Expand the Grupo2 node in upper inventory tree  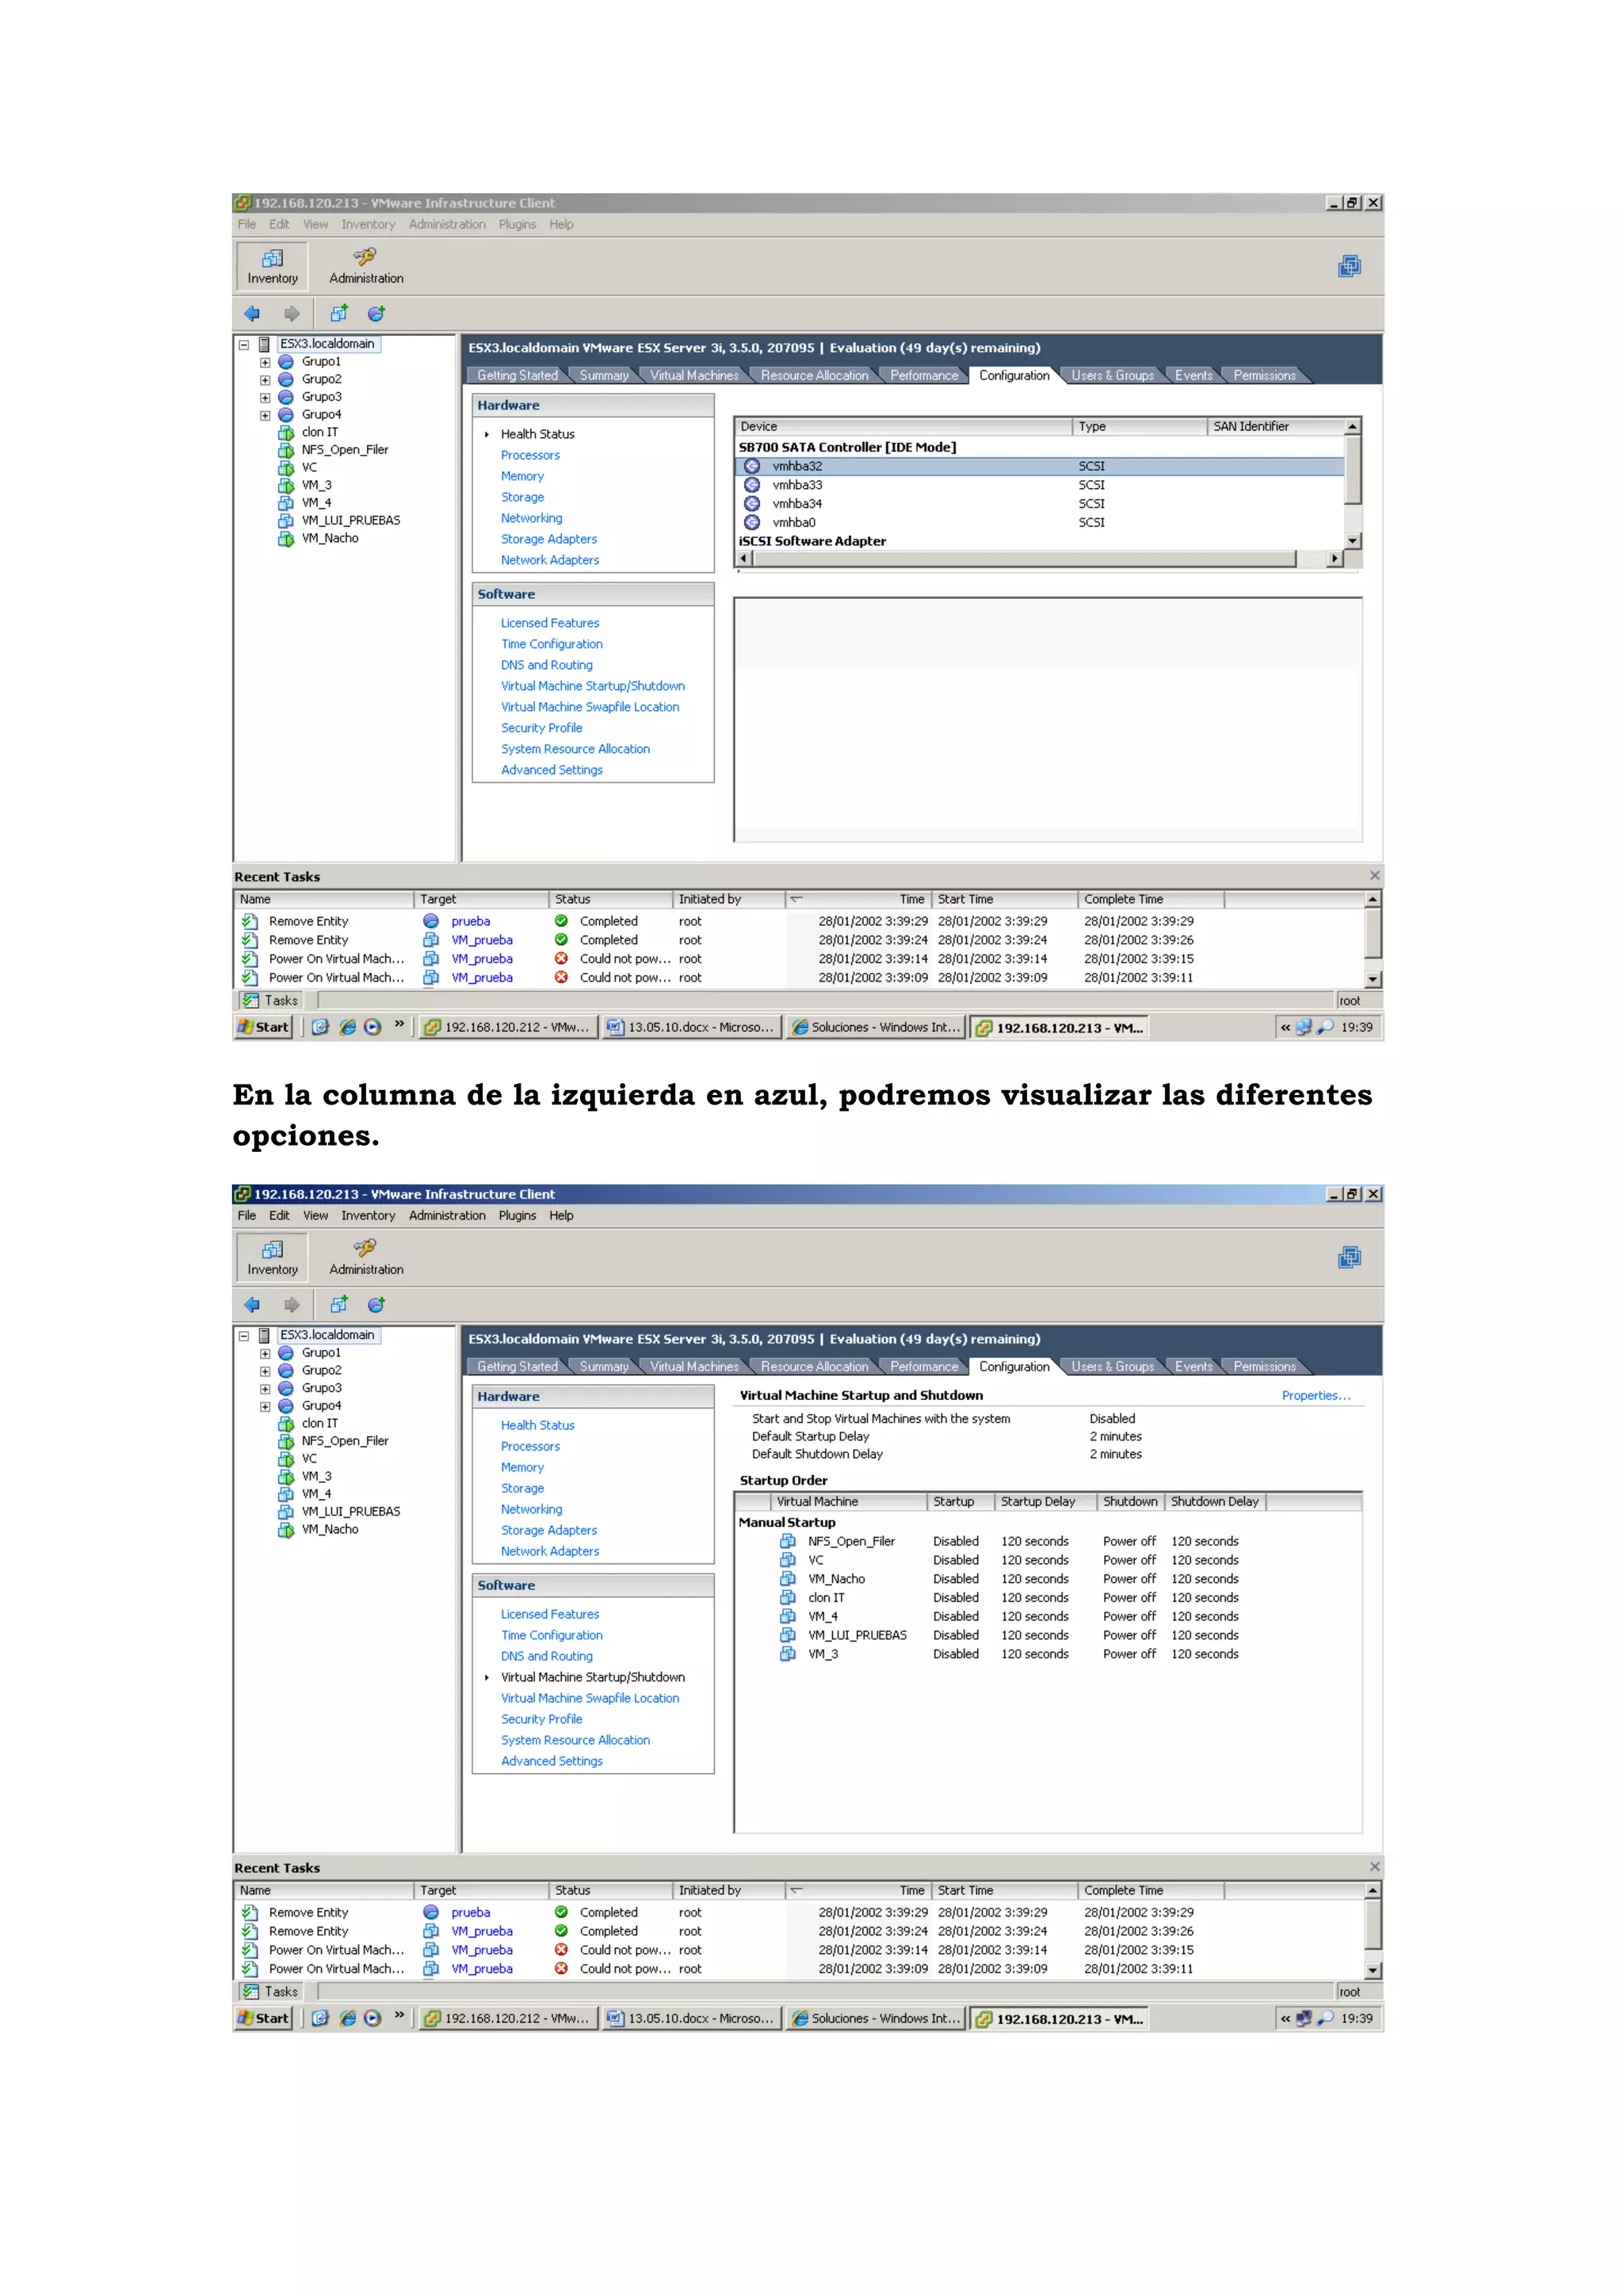click(265, 380)
